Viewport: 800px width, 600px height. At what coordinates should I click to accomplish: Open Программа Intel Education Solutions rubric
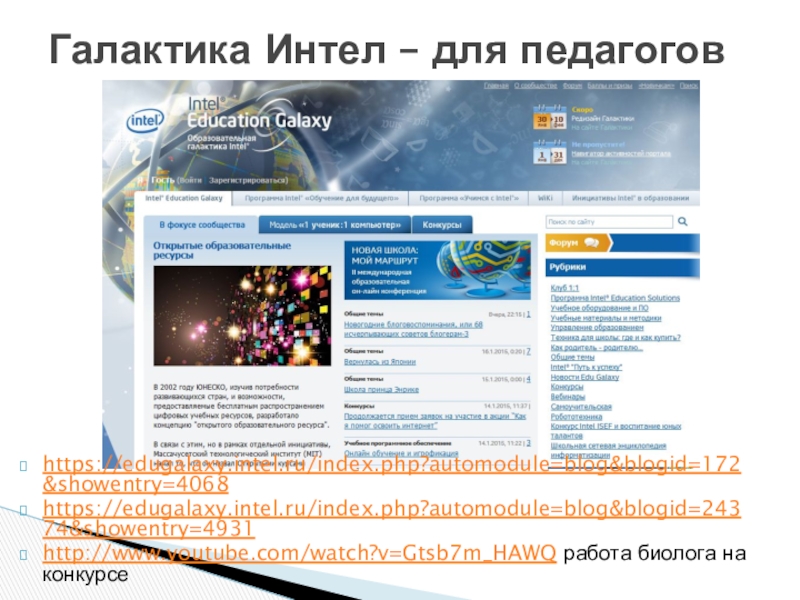coord(615,297)
